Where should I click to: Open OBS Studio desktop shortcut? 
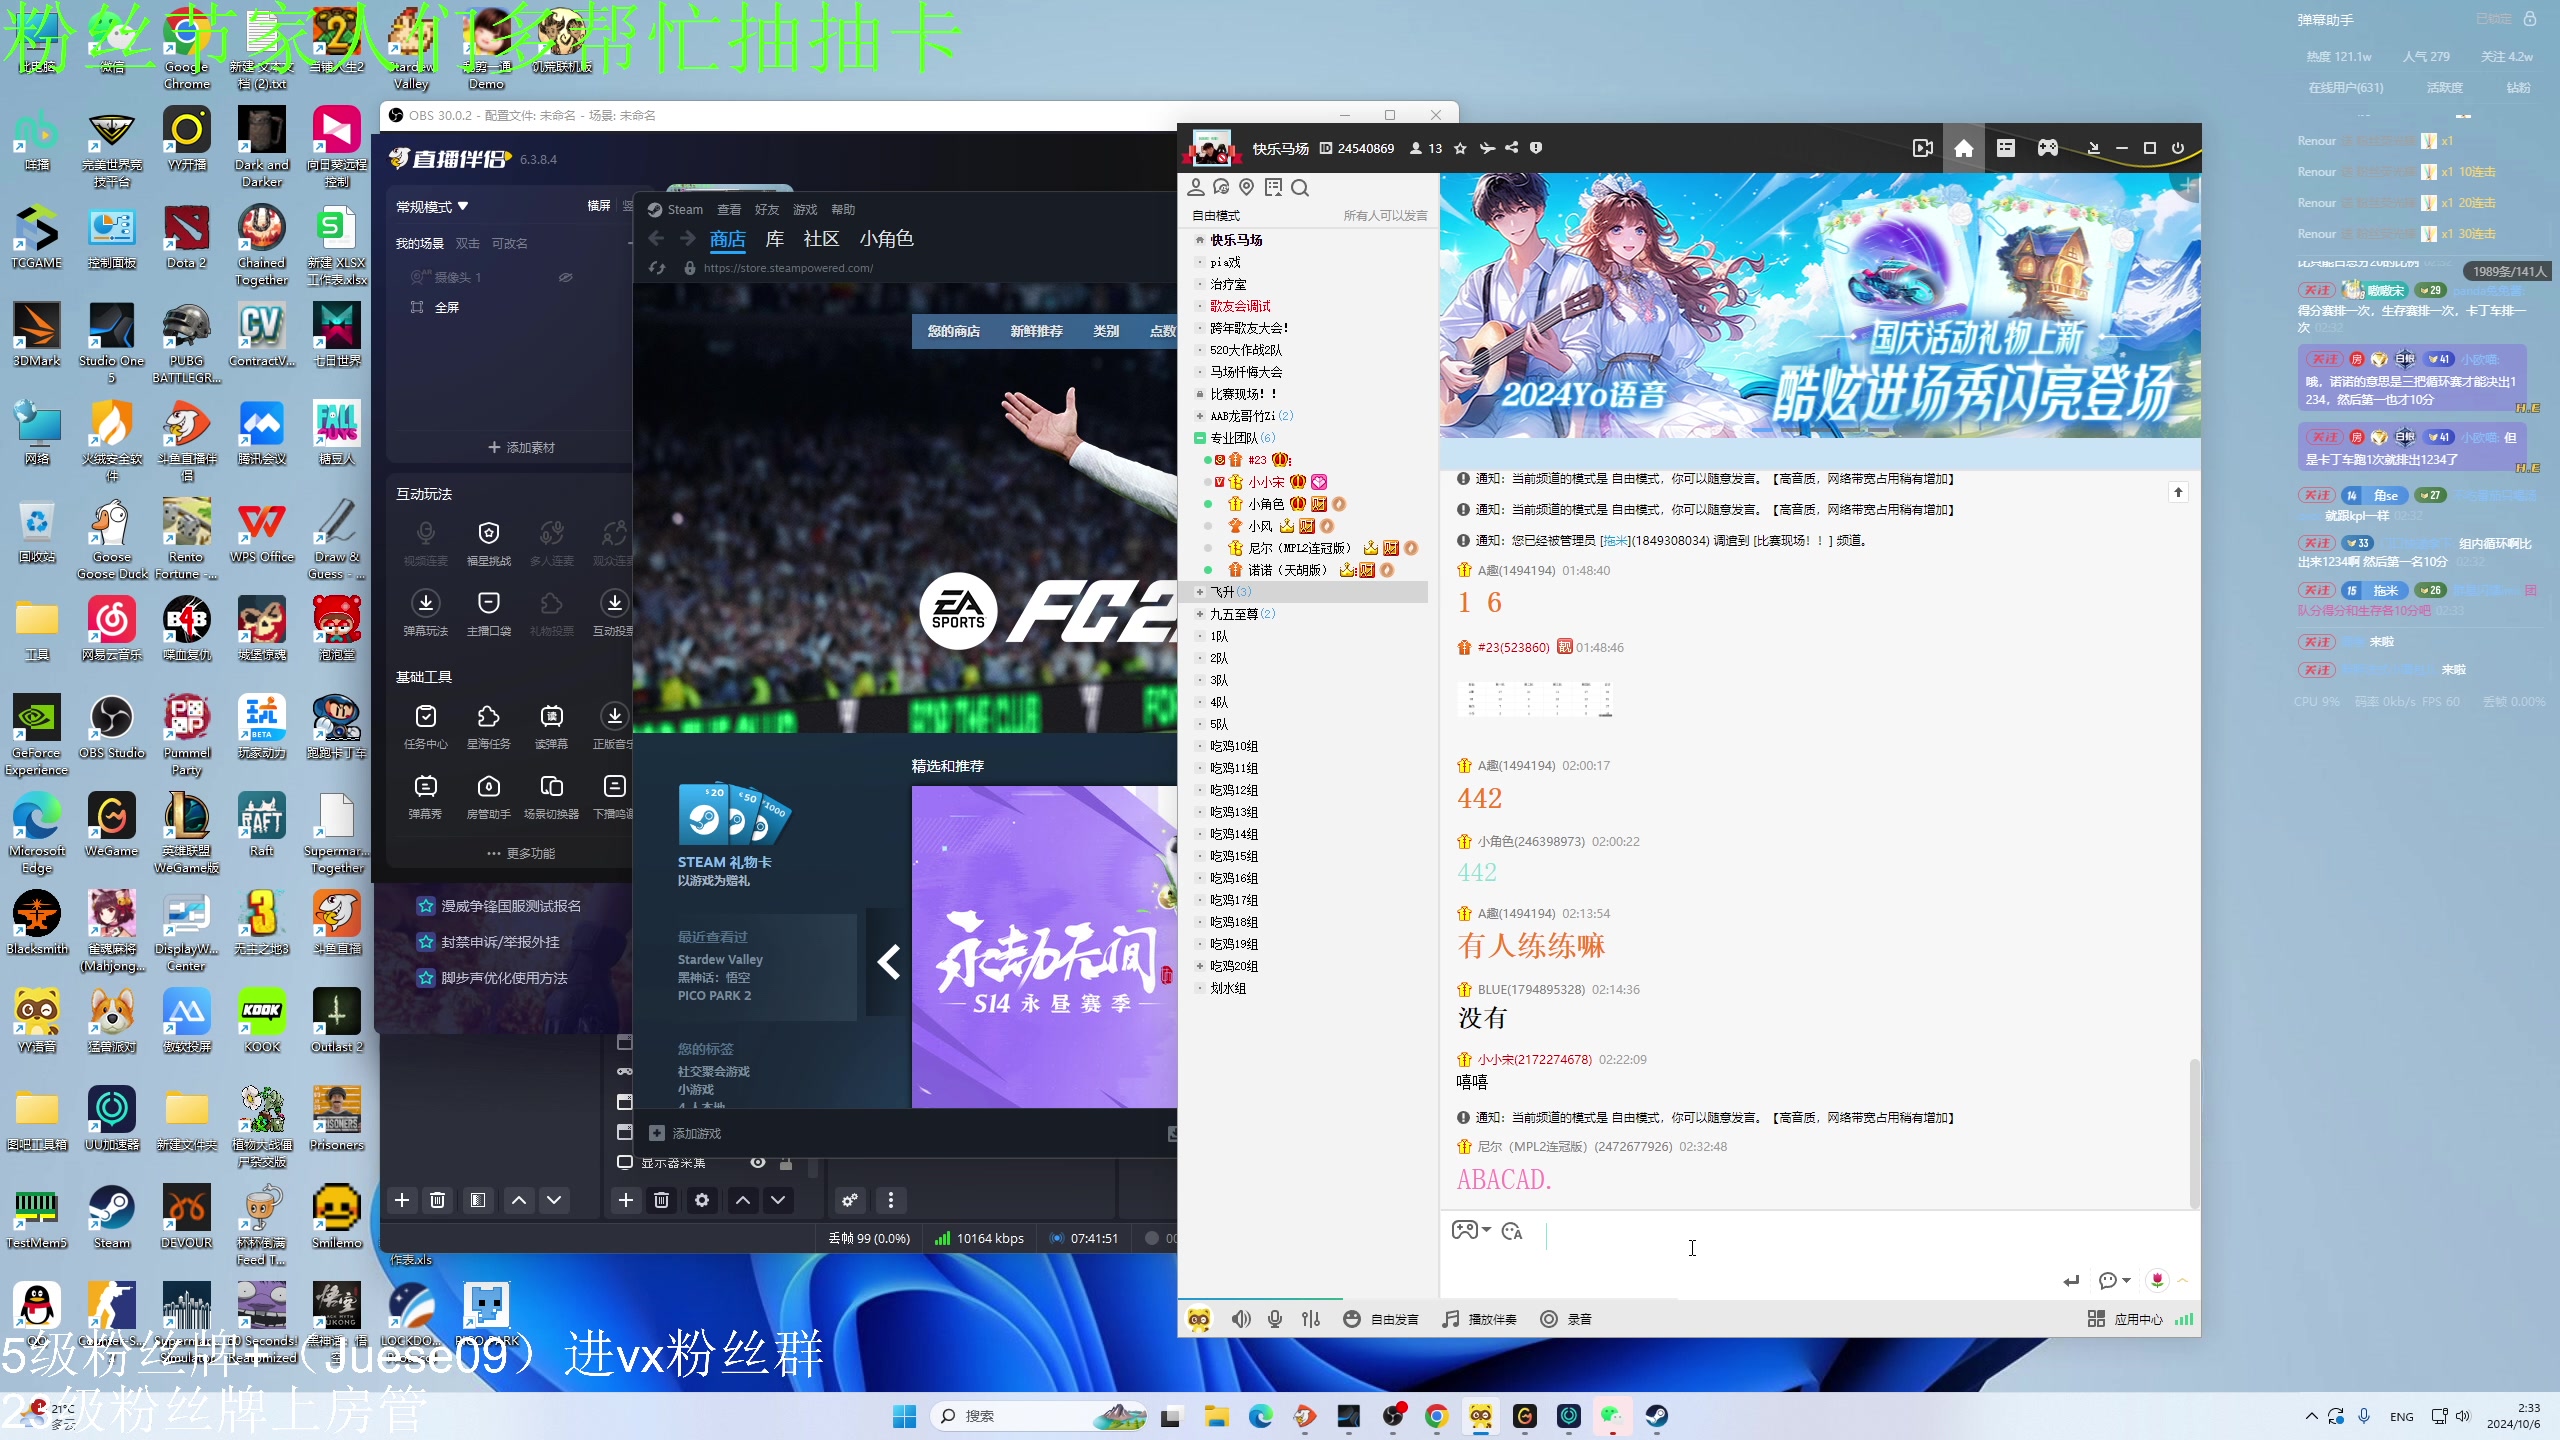(x=112, y=727)
